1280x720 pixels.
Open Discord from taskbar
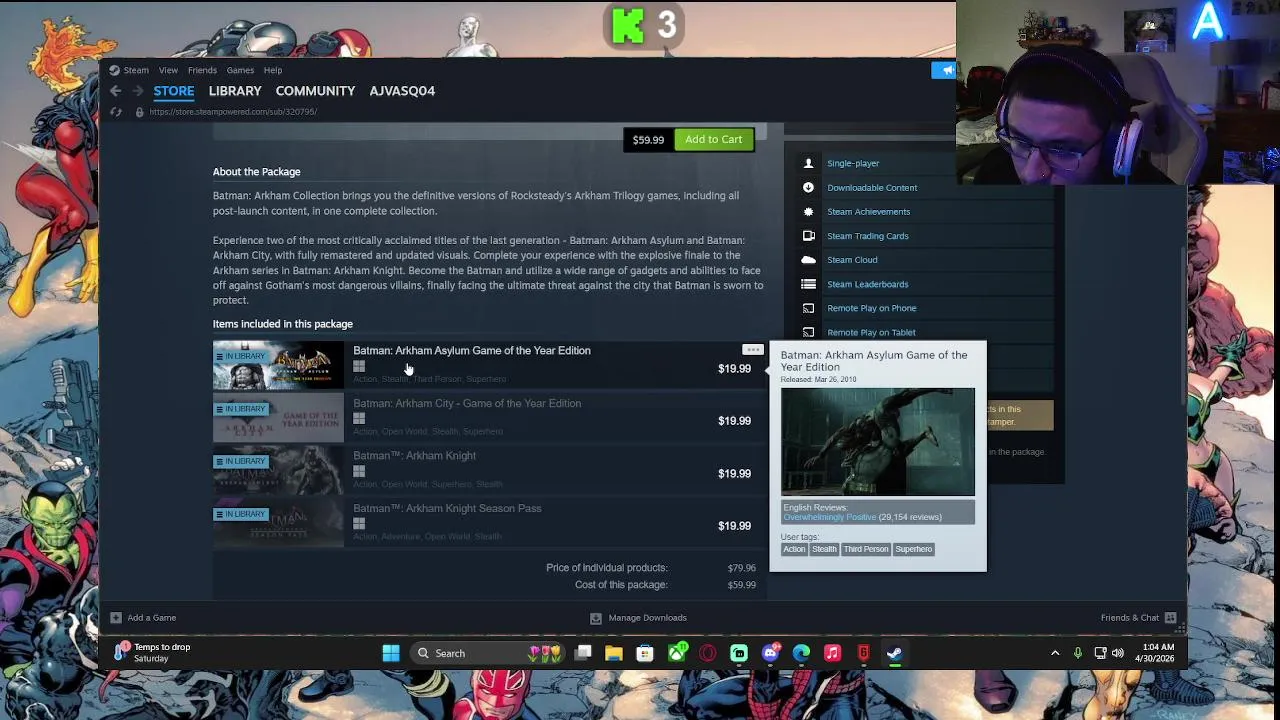[x=770, y=653]
